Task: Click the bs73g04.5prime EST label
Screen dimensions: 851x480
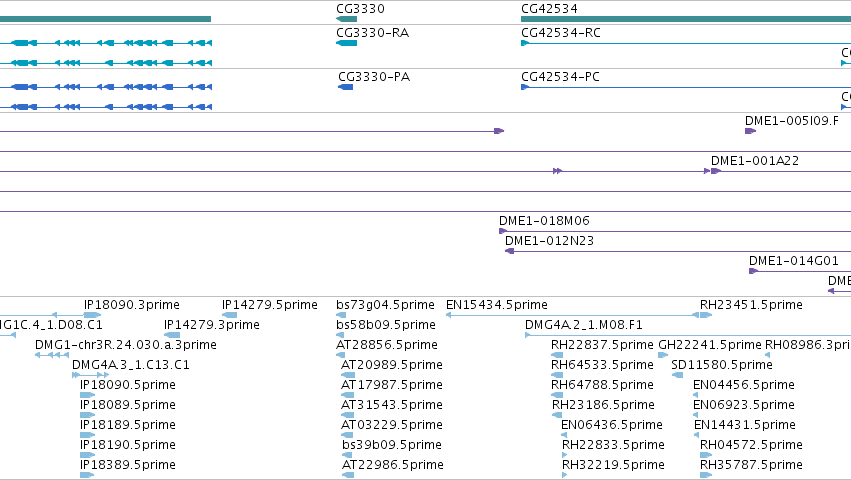Action: point(385,305)
